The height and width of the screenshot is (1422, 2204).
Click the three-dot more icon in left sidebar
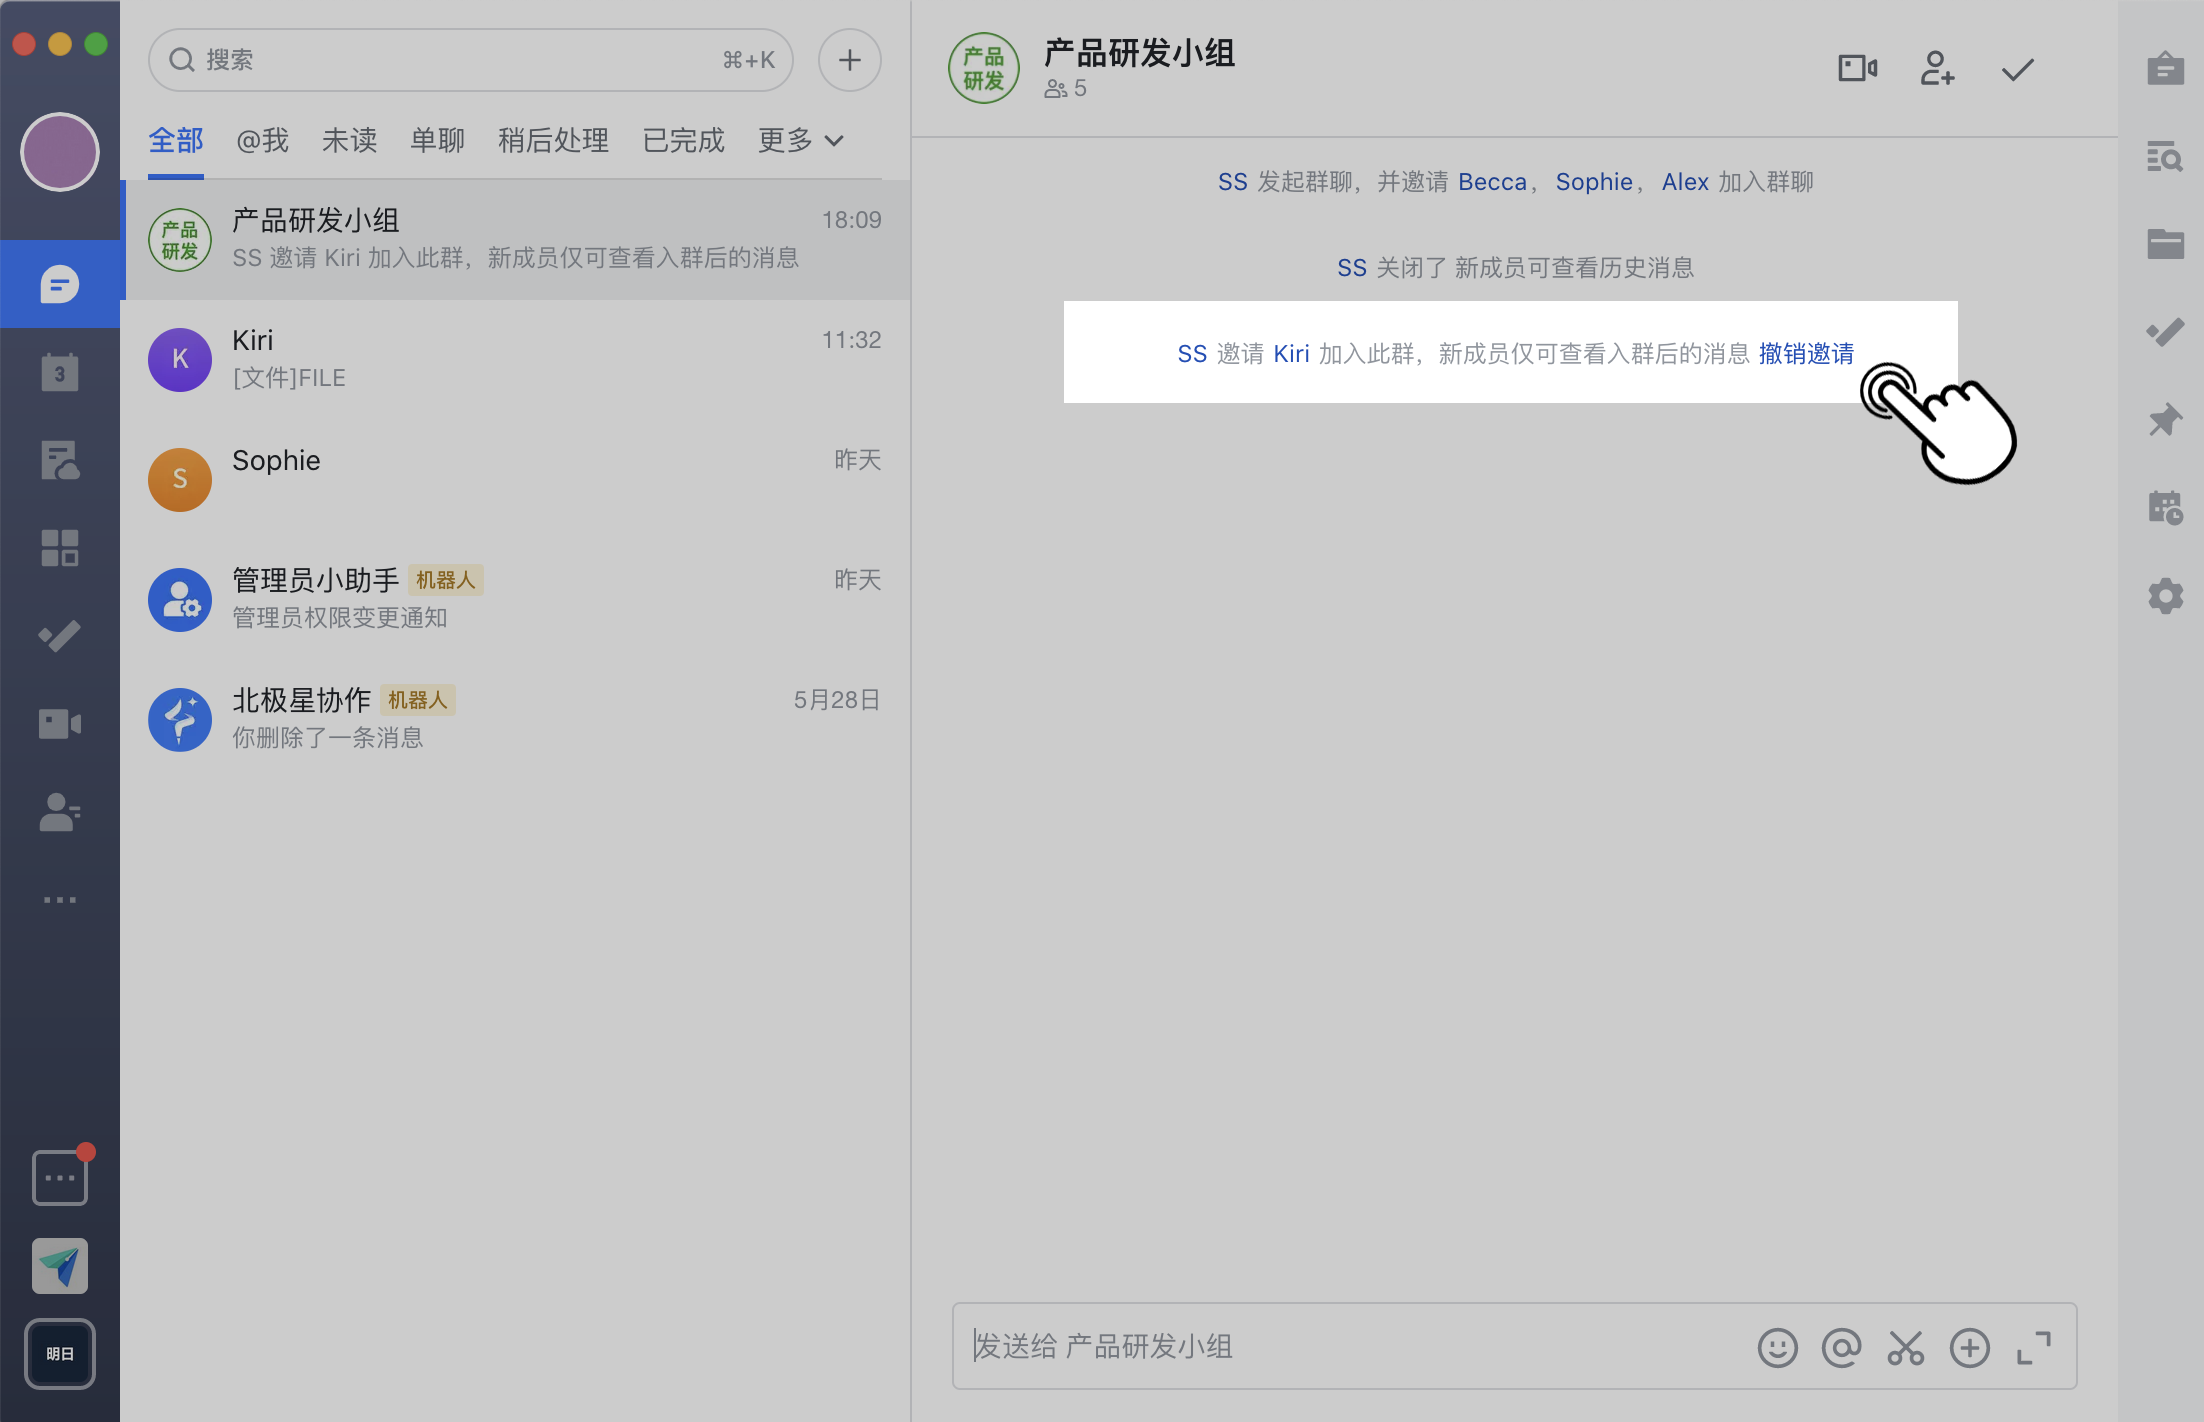(60, 900)
